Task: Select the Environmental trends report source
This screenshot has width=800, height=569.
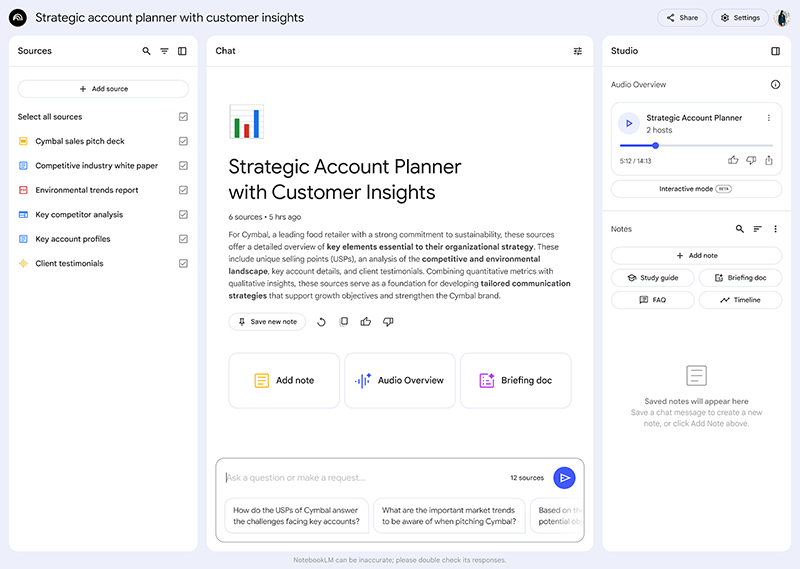Action: (87, 190)
